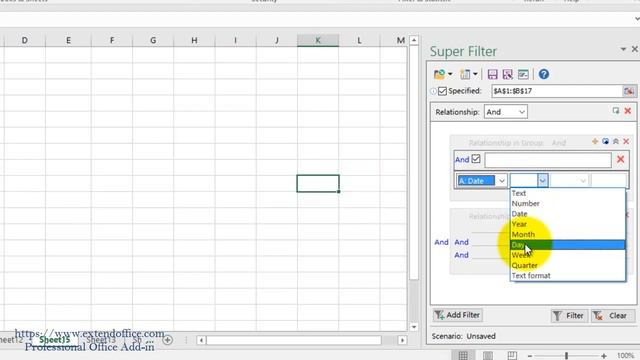Choose Text format from the filter type list
This screenshot has width=640, height=360.
click(x=567, y=276)
